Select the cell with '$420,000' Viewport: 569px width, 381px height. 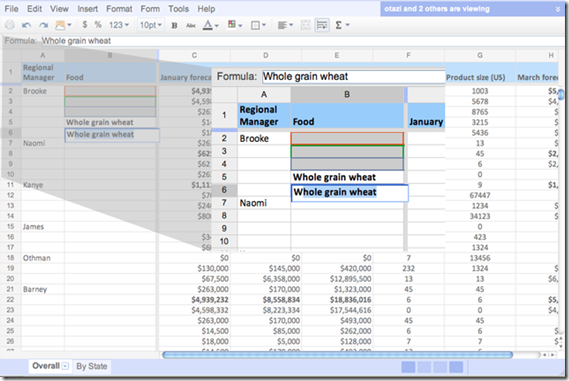(337, 269)
